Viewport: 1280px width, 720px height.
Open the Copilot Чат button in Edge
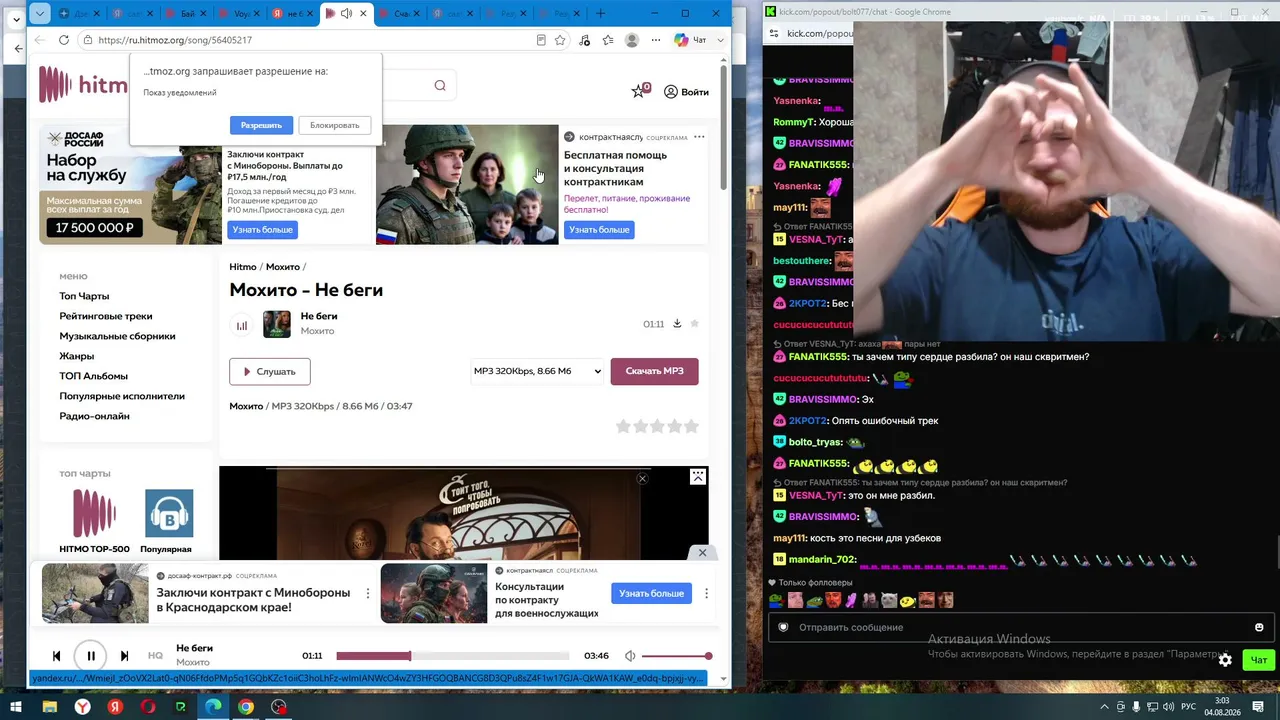[x=690, y=40]
